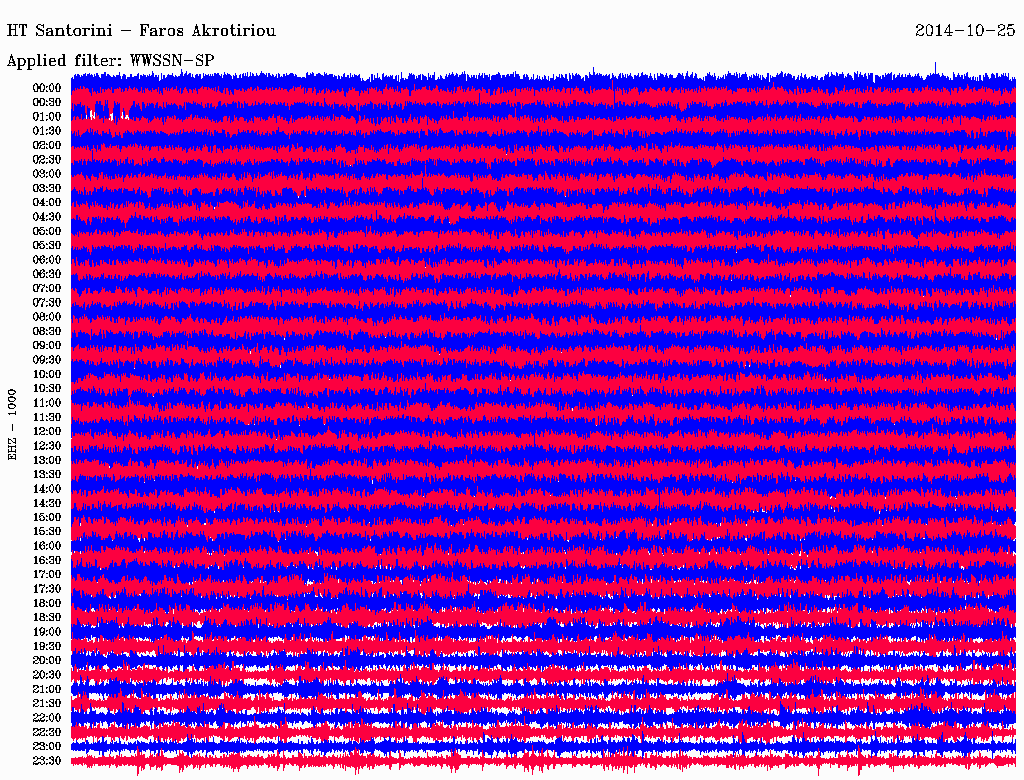Select the 09:00 time label
This screenshot has height=780, width=1024.
pos(47,346)
